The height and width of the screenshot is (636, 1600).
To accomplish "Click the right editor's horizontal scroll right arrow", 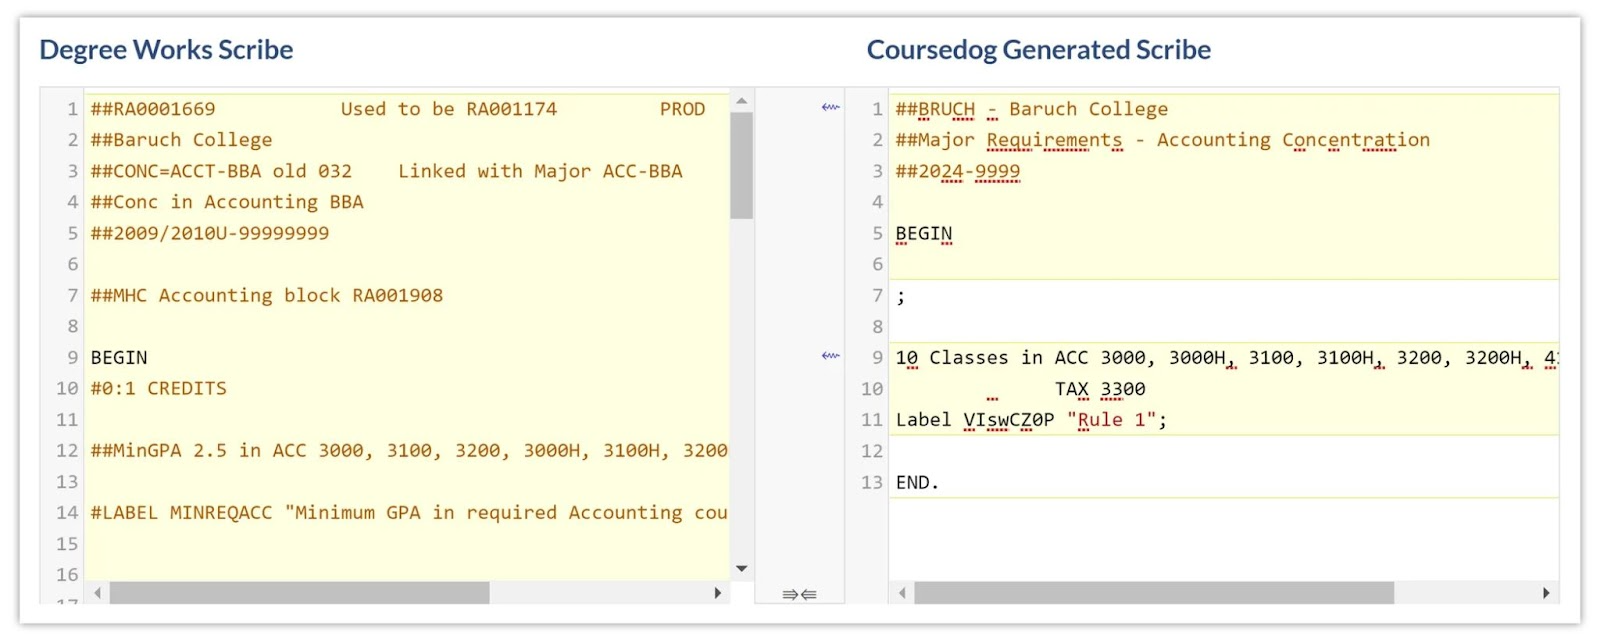I will click(1546, 593).
